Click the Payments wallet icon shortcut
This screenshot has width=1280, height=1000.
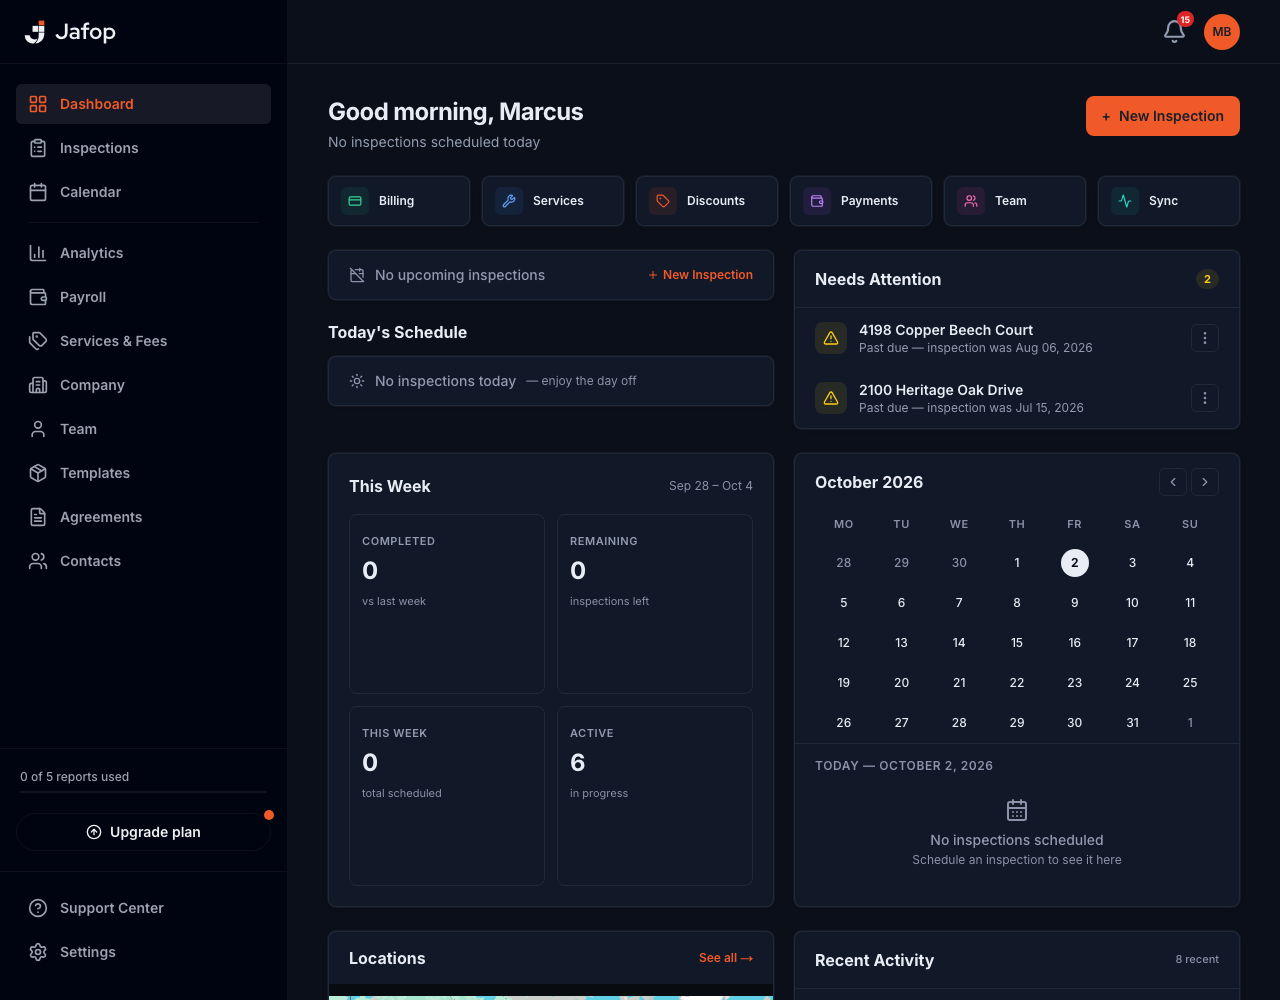point(817,201)
